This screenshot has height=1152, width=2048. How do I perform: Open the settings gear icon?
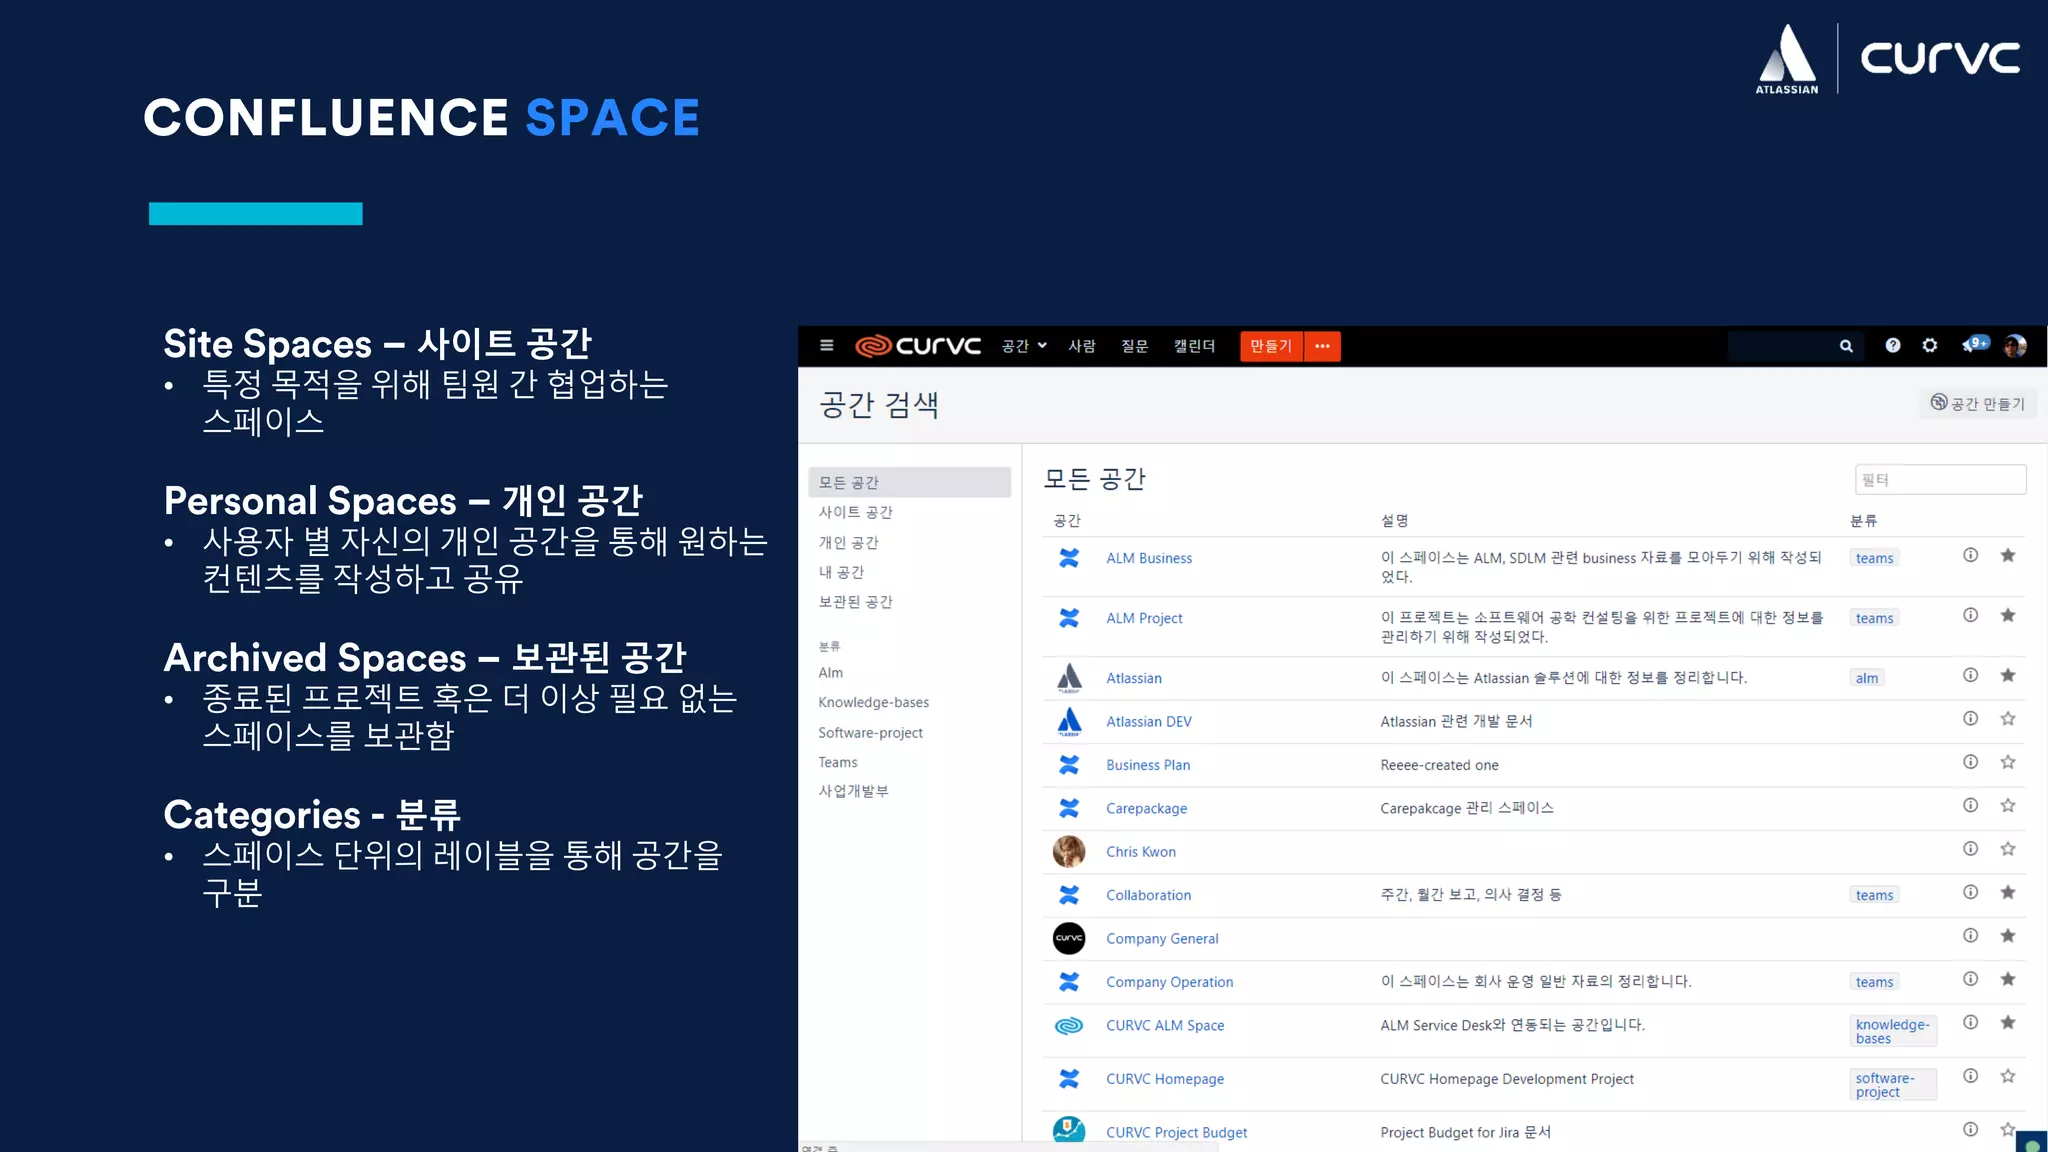click(x=1929, y=345)
